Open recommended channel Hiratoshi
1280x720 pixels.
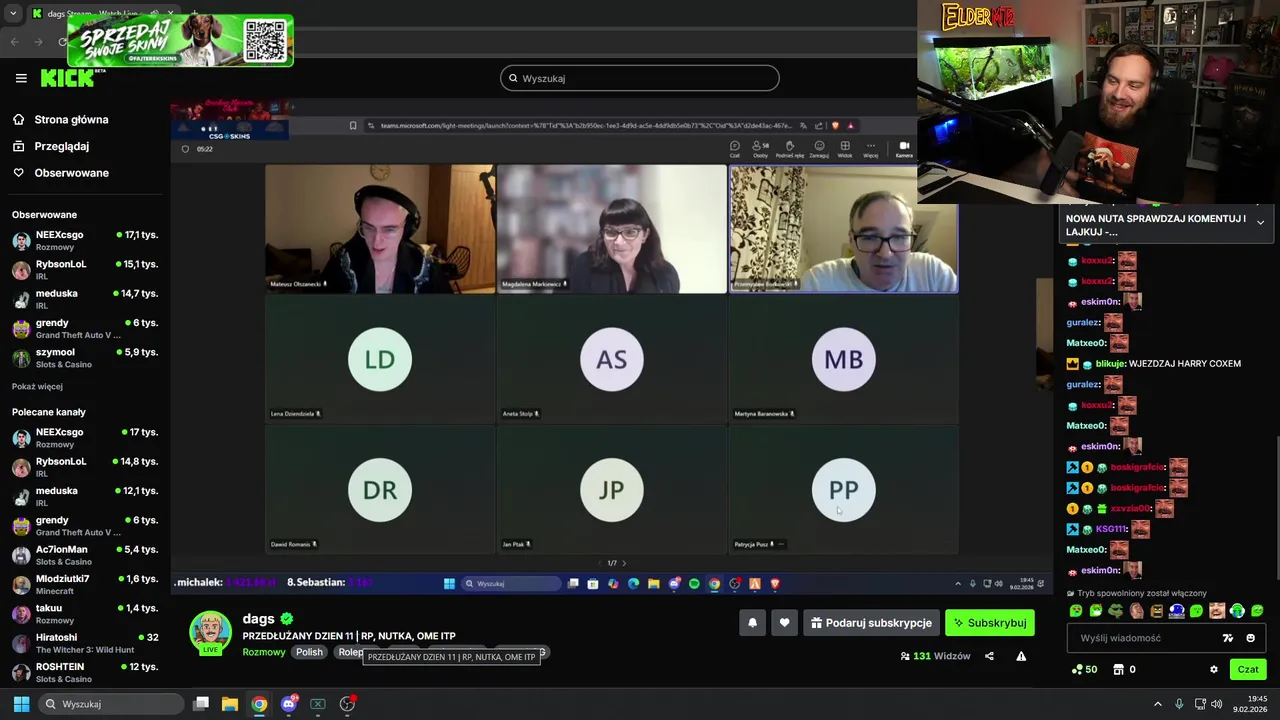tap(85, 643)
